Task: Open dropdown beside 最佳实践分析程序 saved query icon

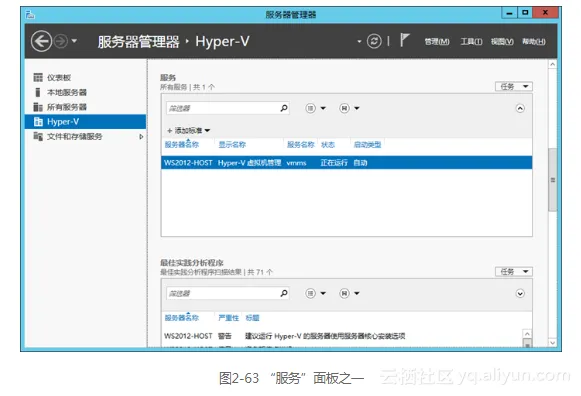Action: (x=357, y=293)
